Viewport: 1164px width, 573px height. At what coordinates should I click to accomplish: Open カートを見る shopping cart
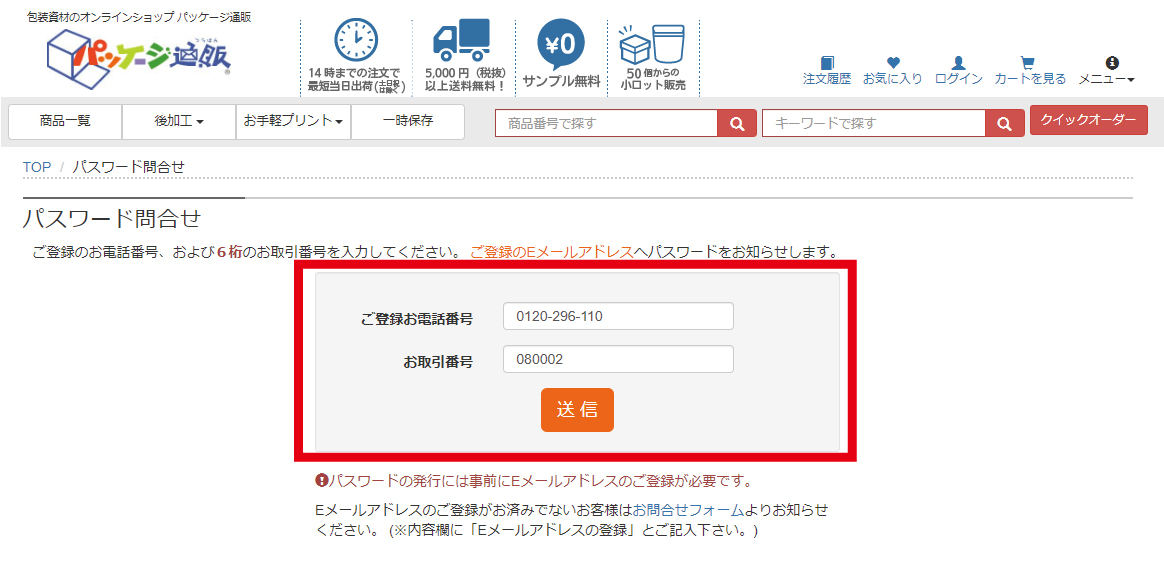coord(1029,64)
